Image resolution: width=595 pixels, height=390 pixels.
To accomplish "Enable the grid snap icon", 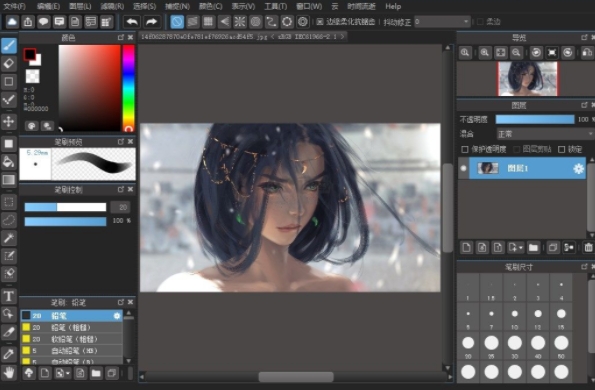I will (208, 22).
